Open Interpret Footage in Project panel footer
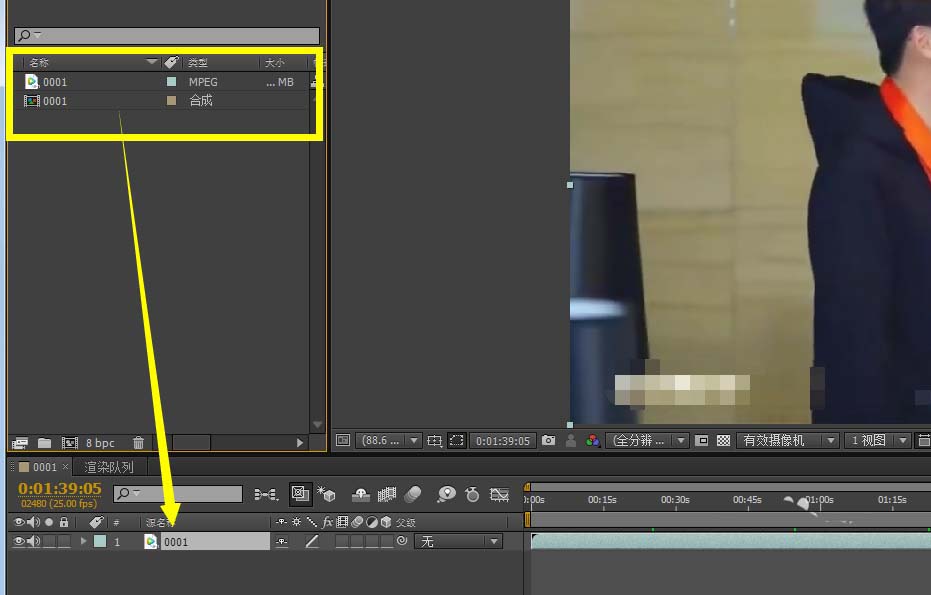 (20, 443)
